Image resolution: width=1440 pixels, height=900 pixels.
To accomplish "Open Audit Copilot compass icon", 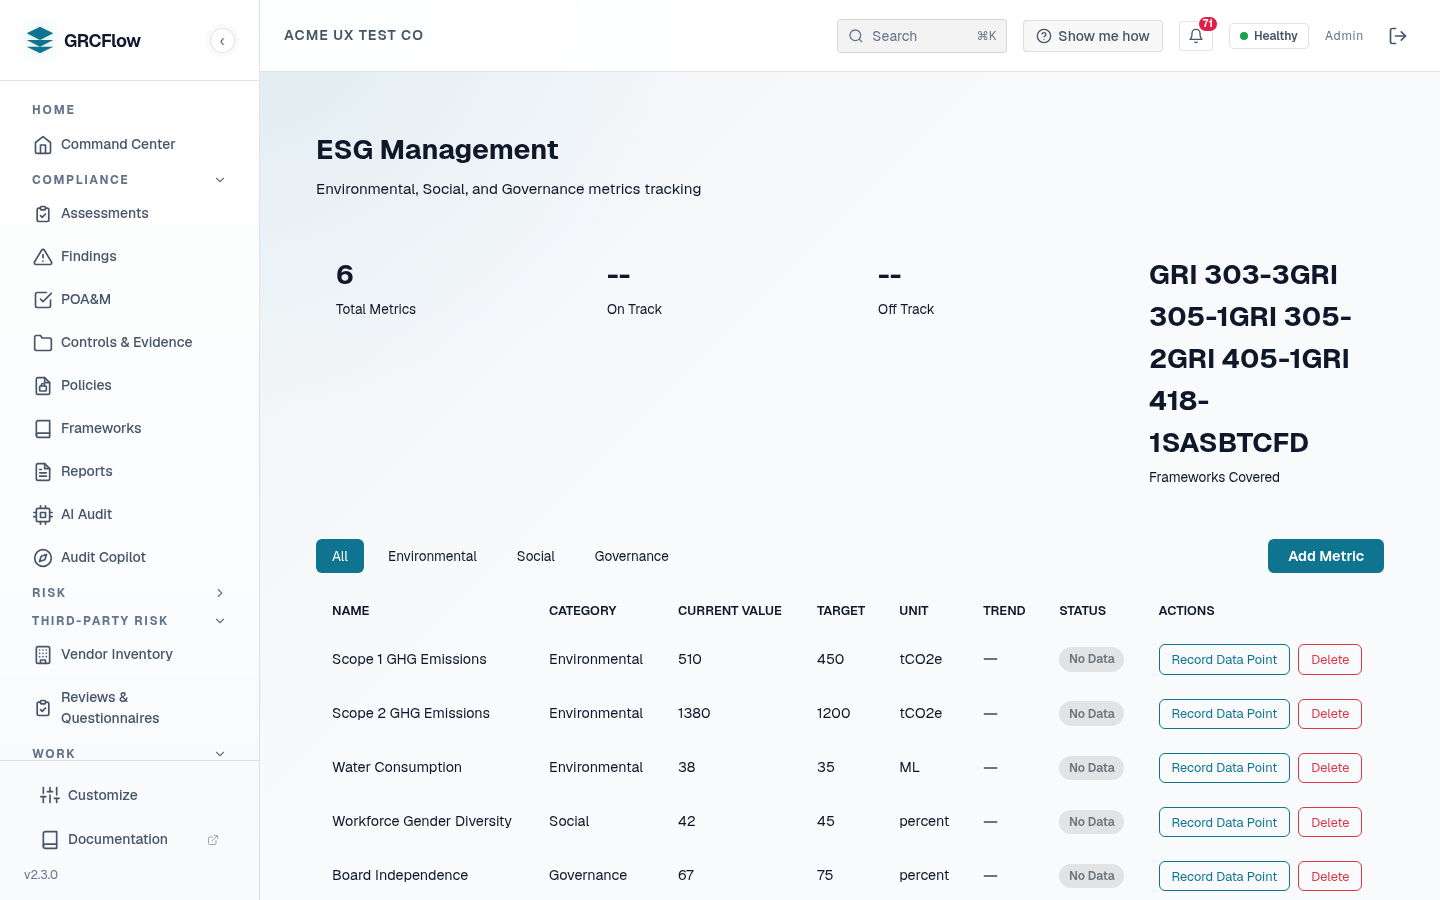I will [x=43, y=558].
